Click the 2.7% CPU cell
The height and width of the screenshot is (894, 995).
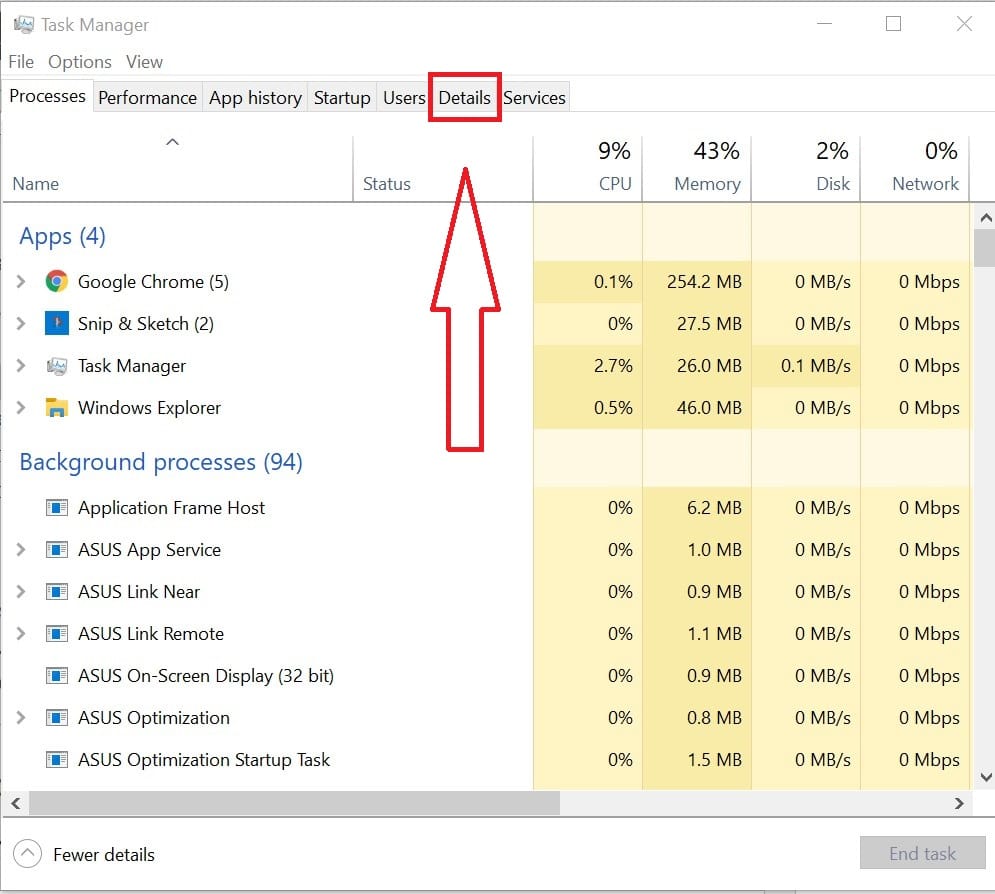click(x=588, y=365)
